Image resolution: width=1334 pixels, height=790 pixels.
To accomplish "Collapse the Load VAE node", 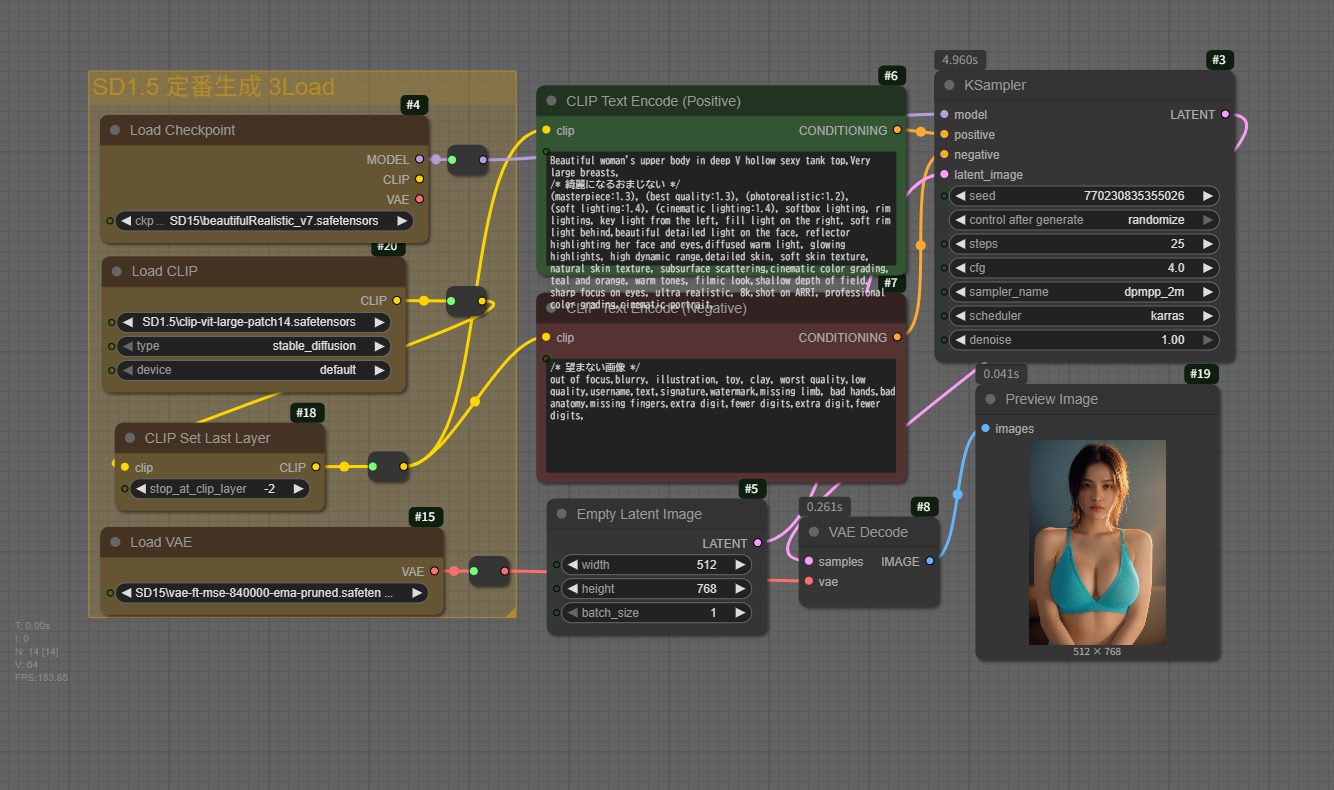I will coord(115,542).
